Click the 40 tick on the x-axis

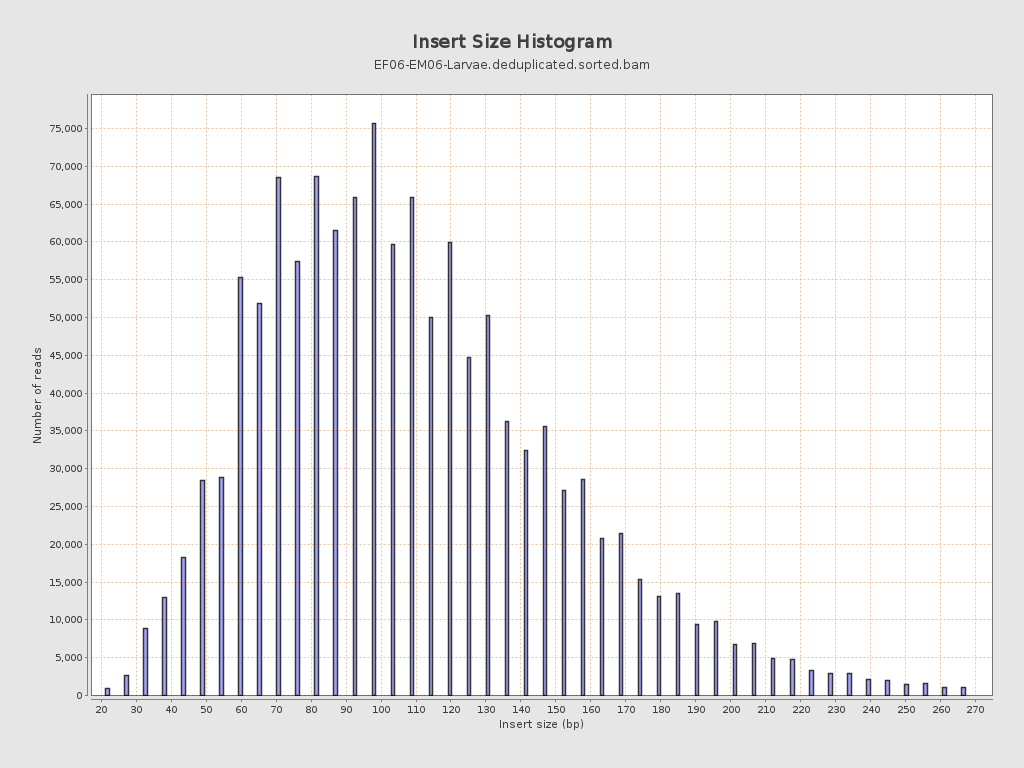click(x=171, y=710)
